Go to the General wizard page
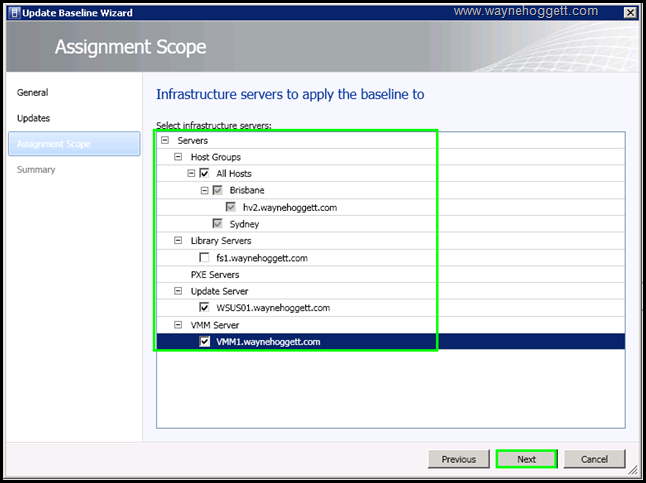The height and width of the screenshot is (483, 646). tap(33, 93)
